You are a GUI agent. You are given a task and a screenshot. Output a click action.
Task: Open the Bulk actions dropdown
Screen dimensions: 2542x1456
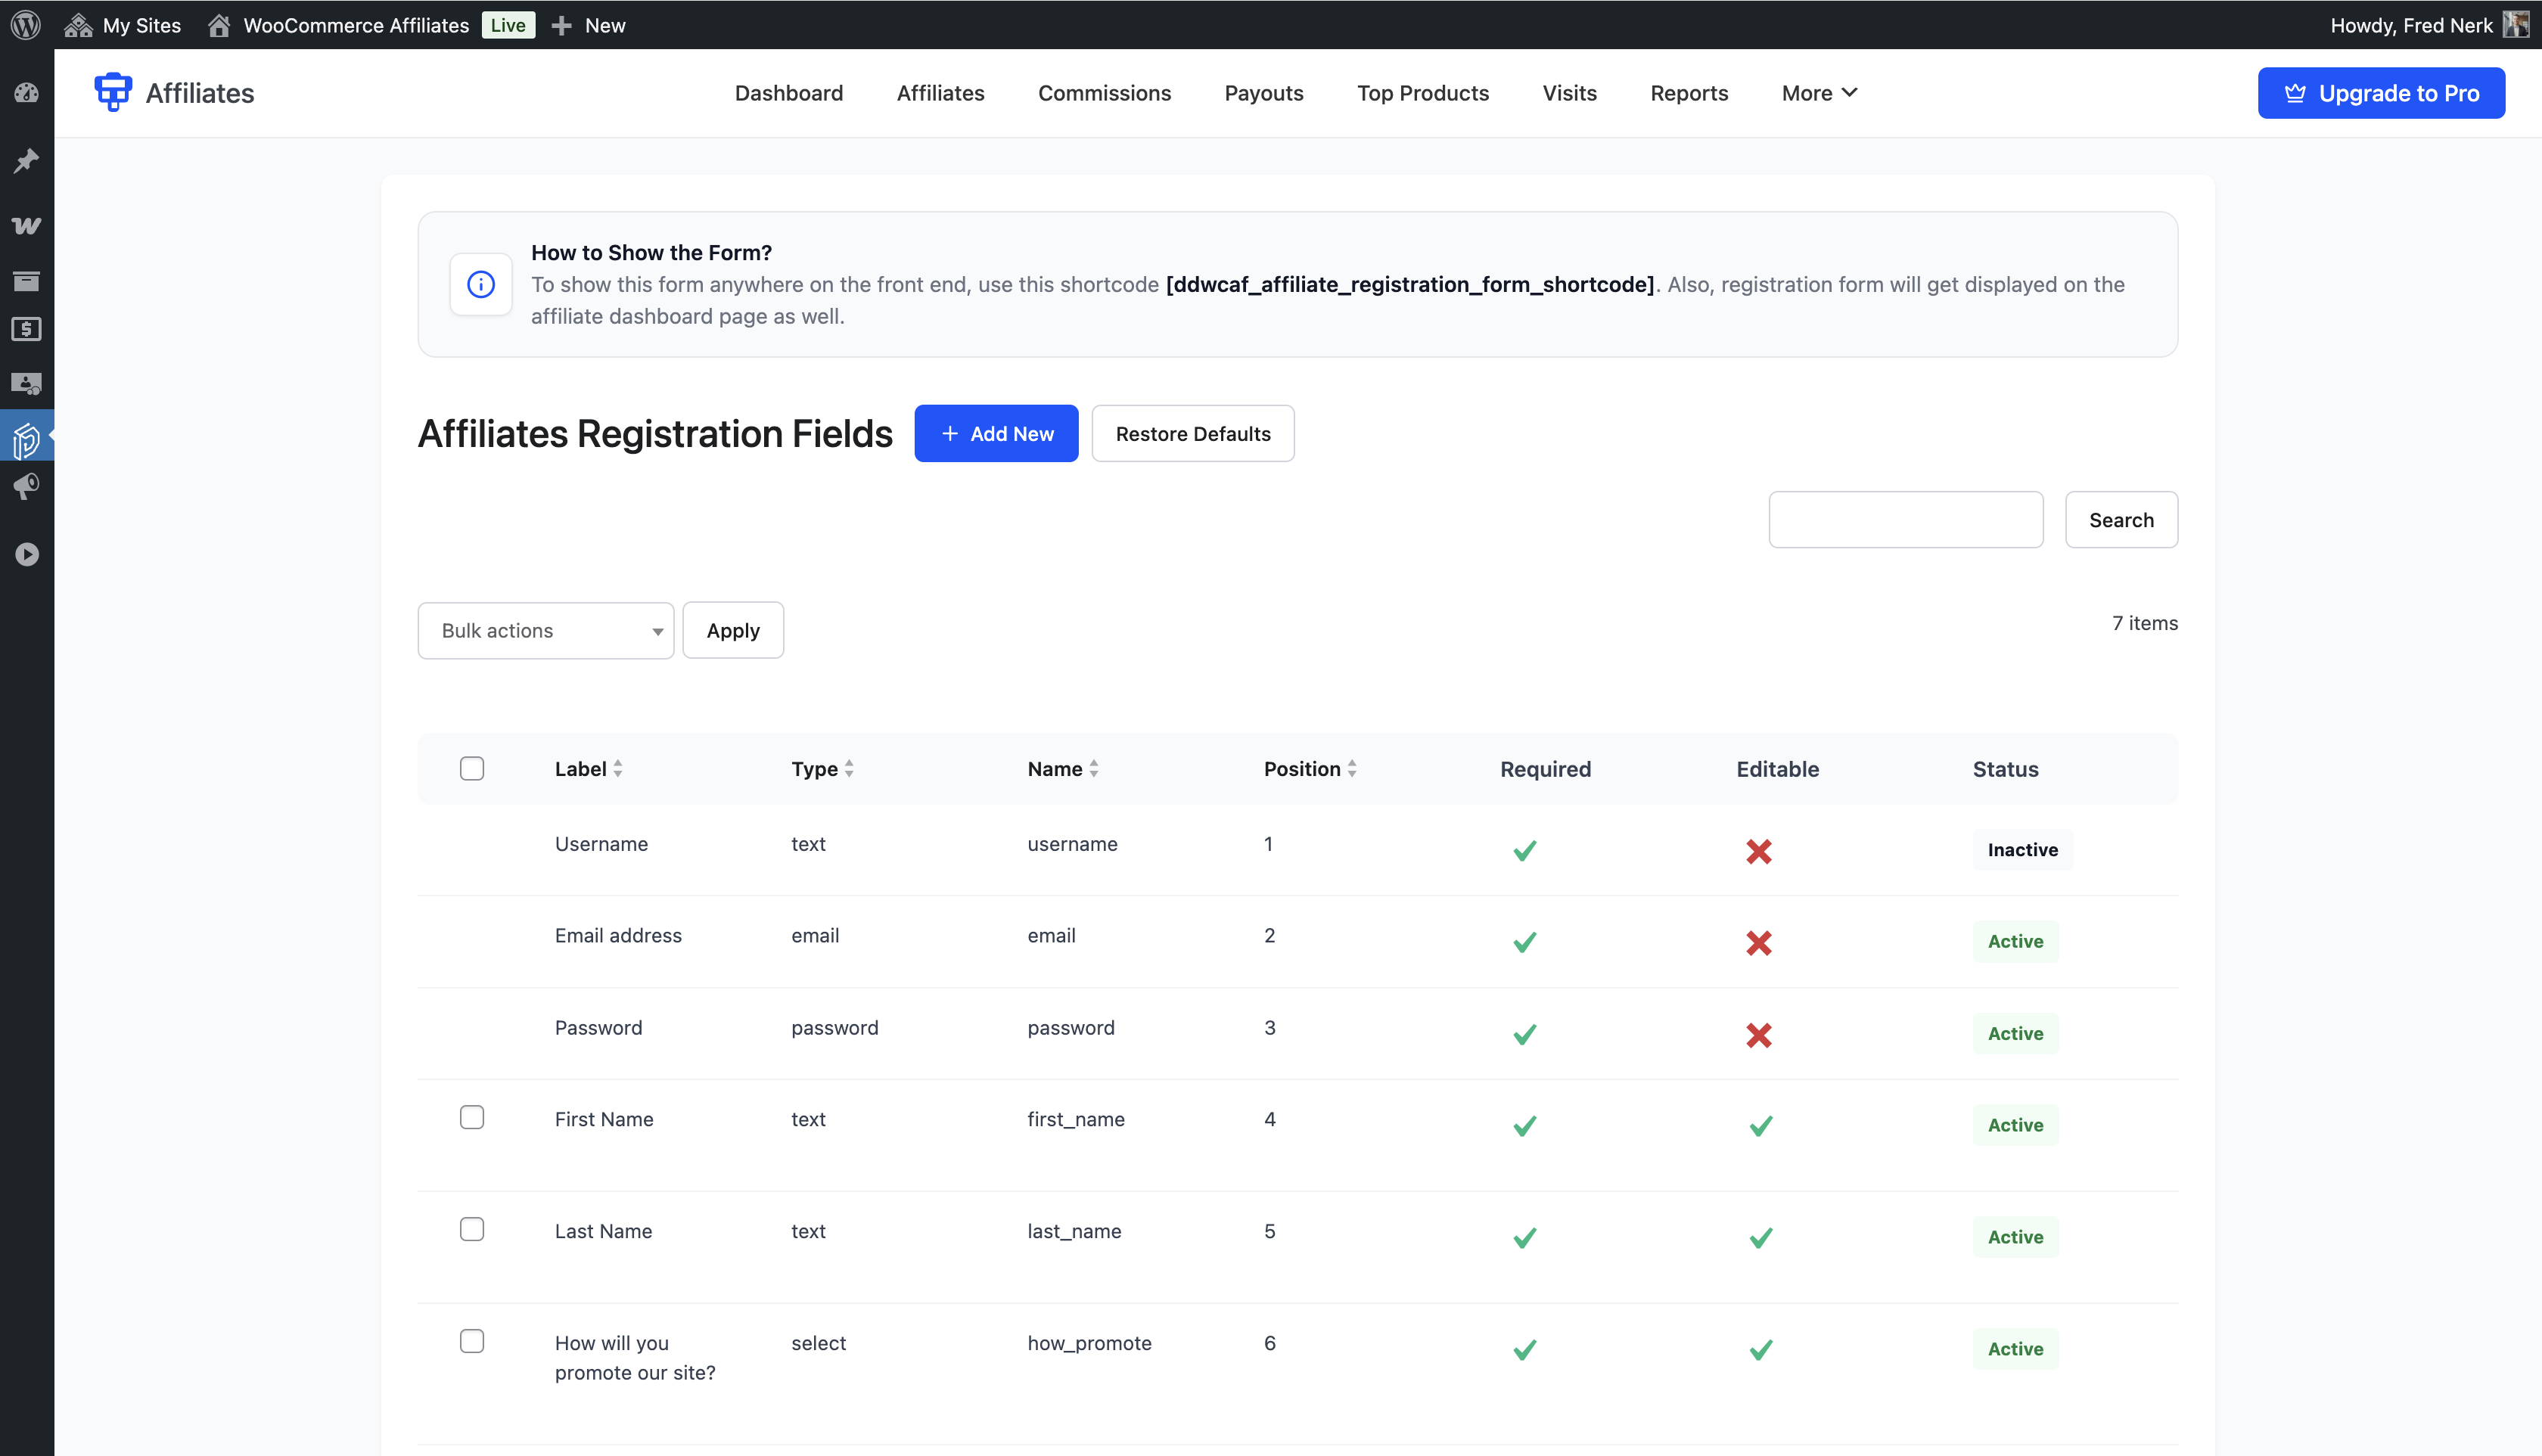[x=546, y=630]
